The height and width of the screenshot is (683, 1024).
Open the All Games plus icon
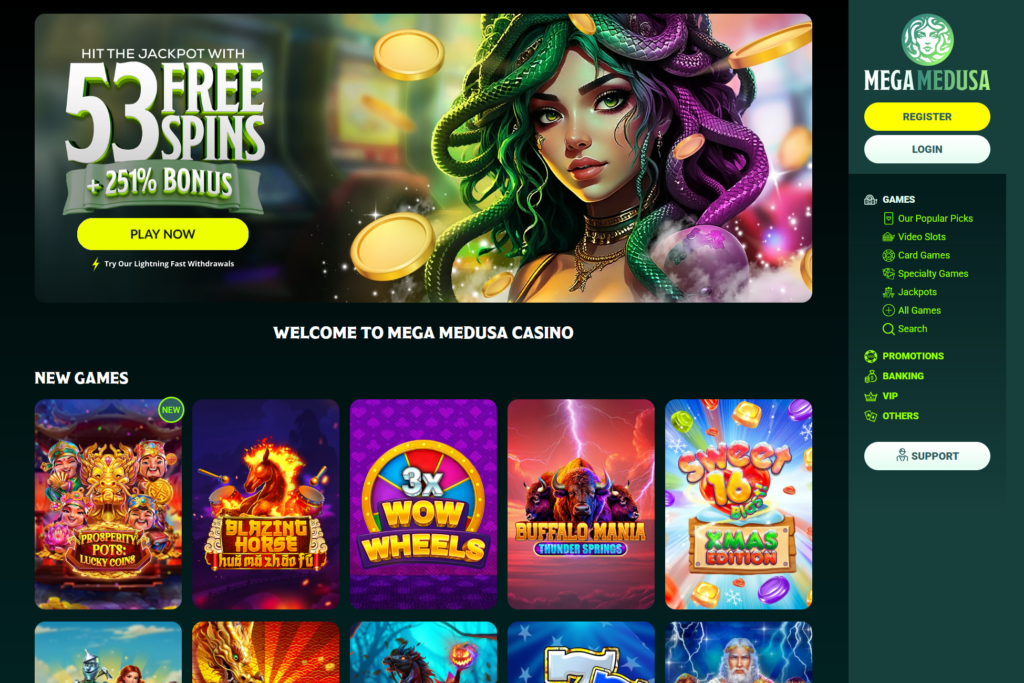click(888, 310)
